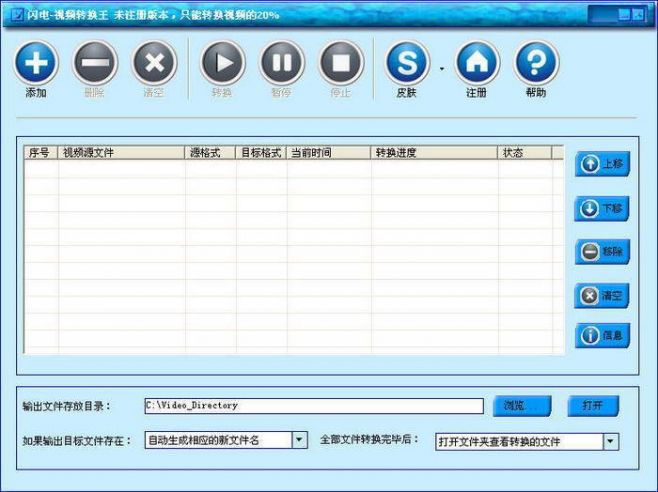Click the C:\Video_Directory output path field
658x492 pixels.
click(313, 406)
